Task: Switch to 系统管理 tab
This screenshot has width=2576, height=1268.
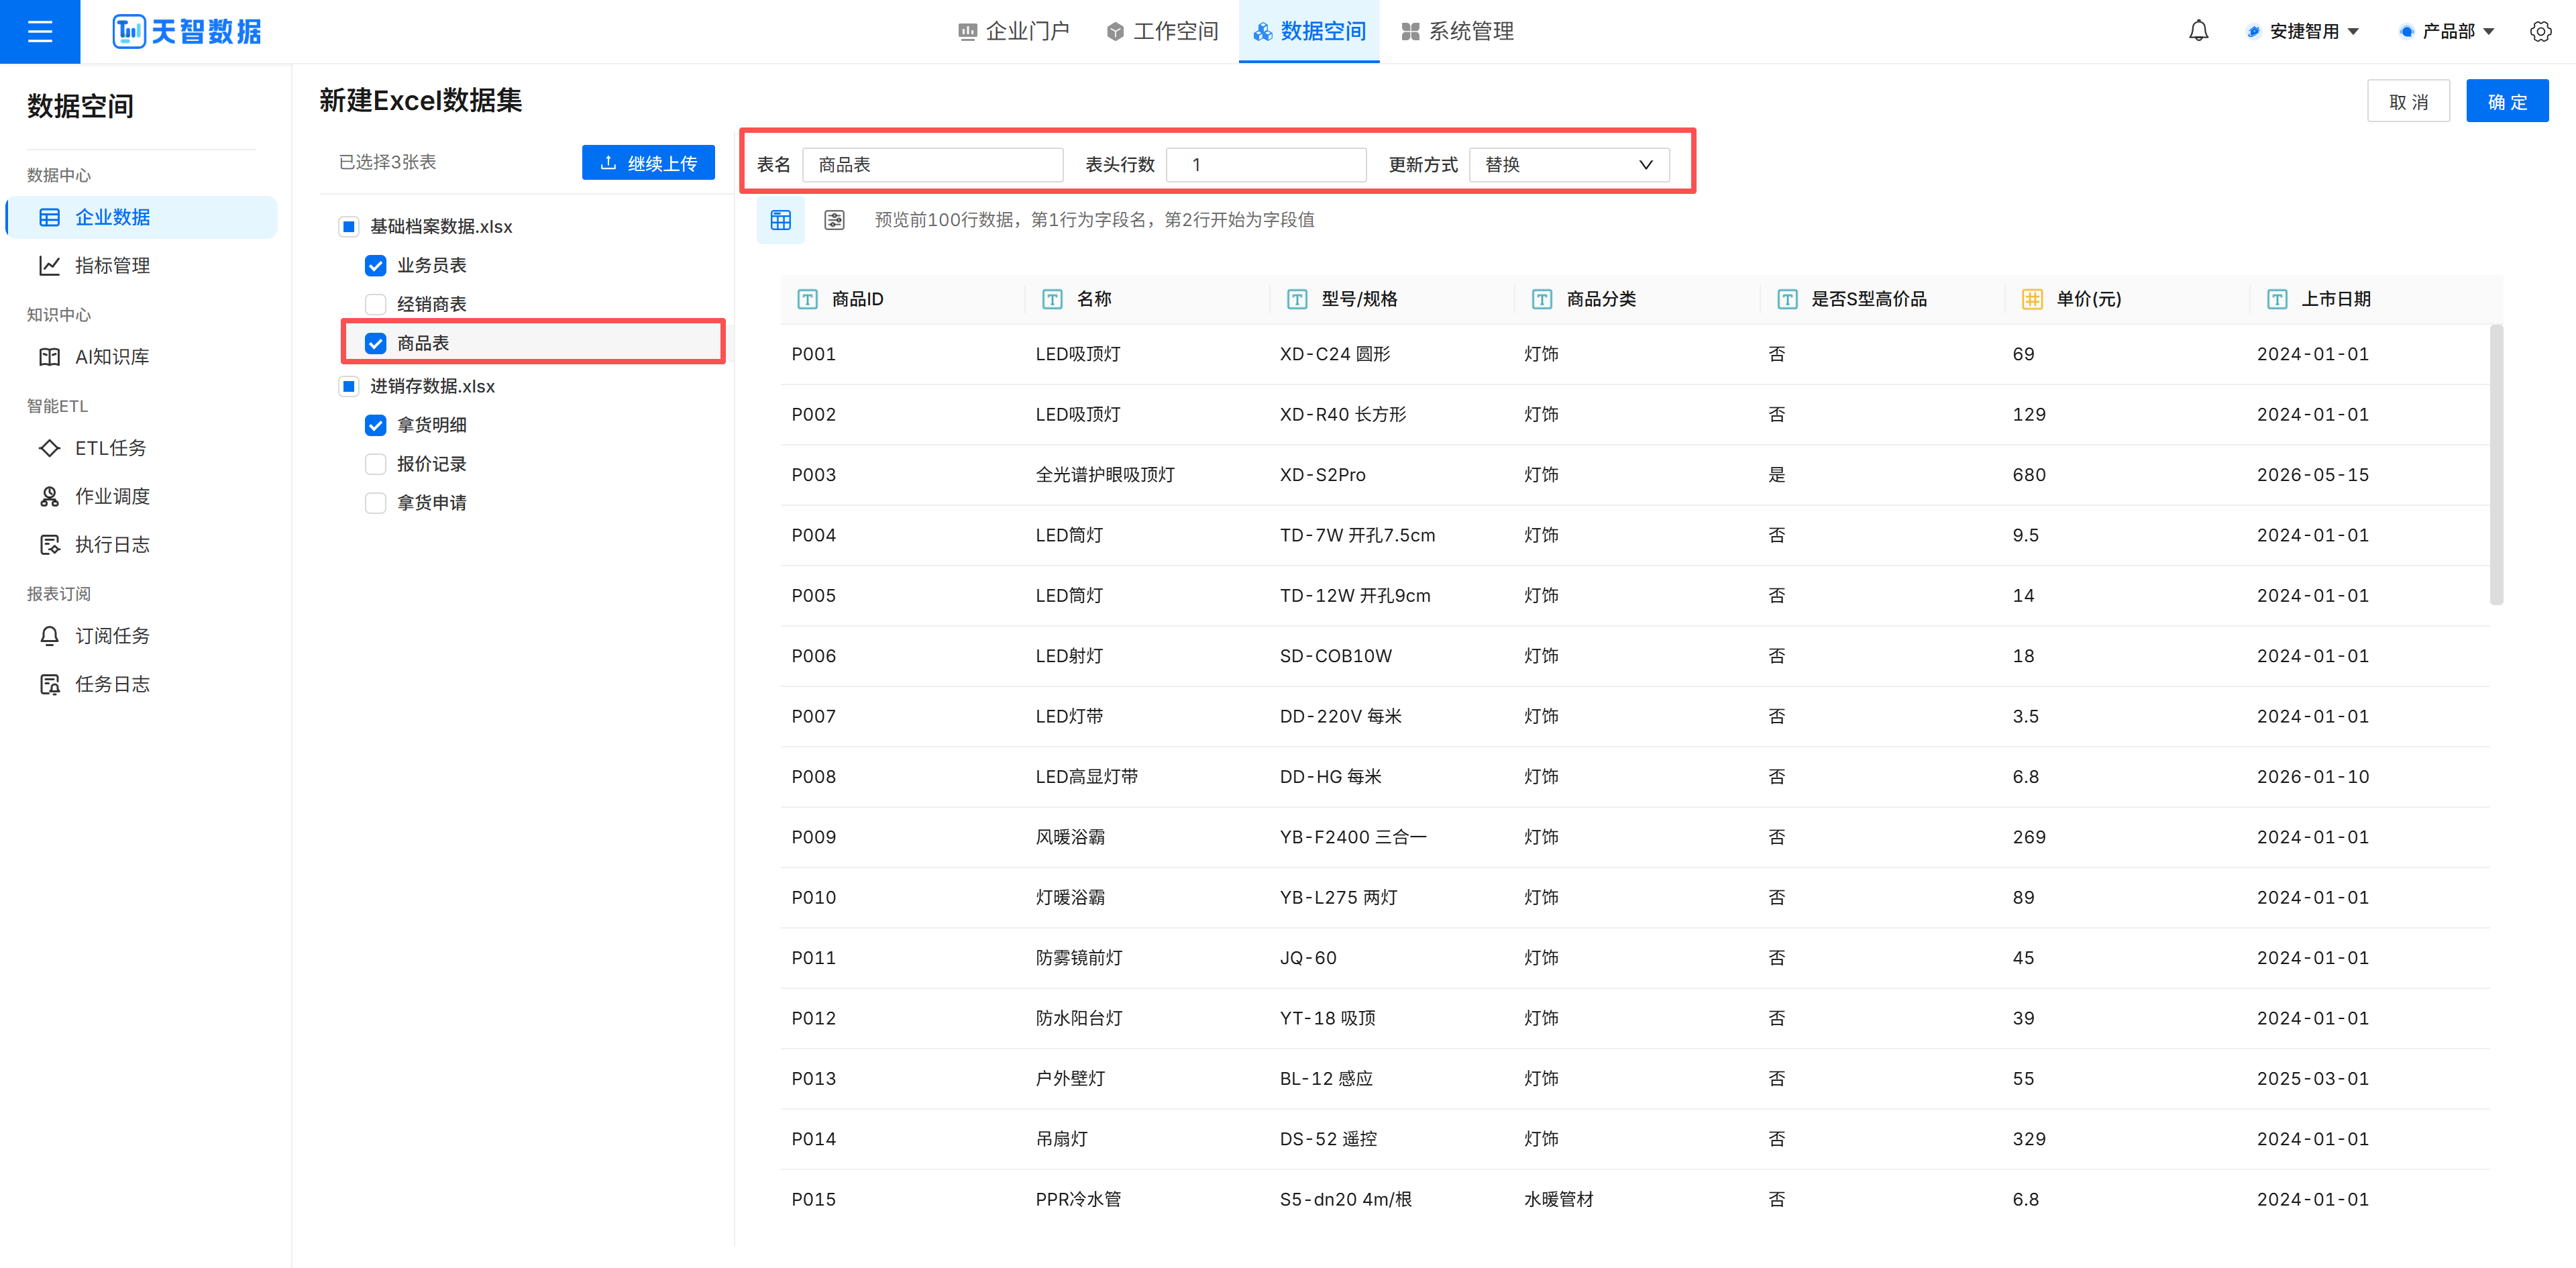Action: tap(1458, 31)
